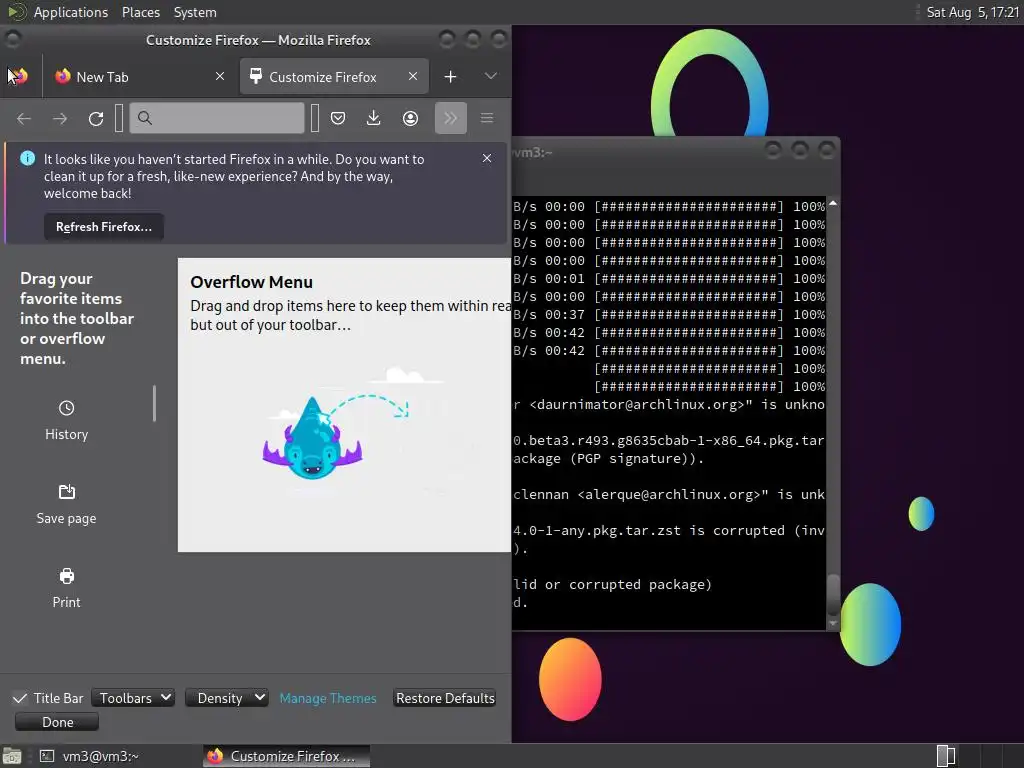Open the Places menu

(140, 12)
